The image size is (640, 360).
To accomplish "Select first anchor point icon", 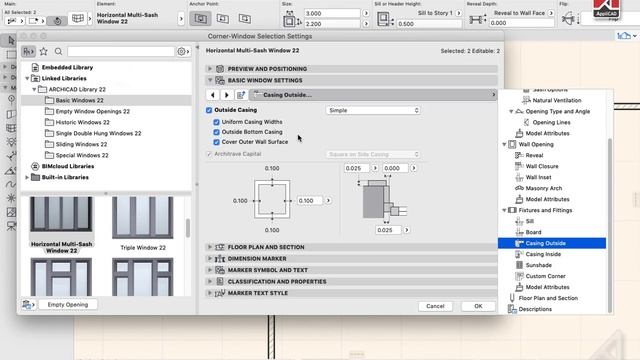I will point(200,19).
